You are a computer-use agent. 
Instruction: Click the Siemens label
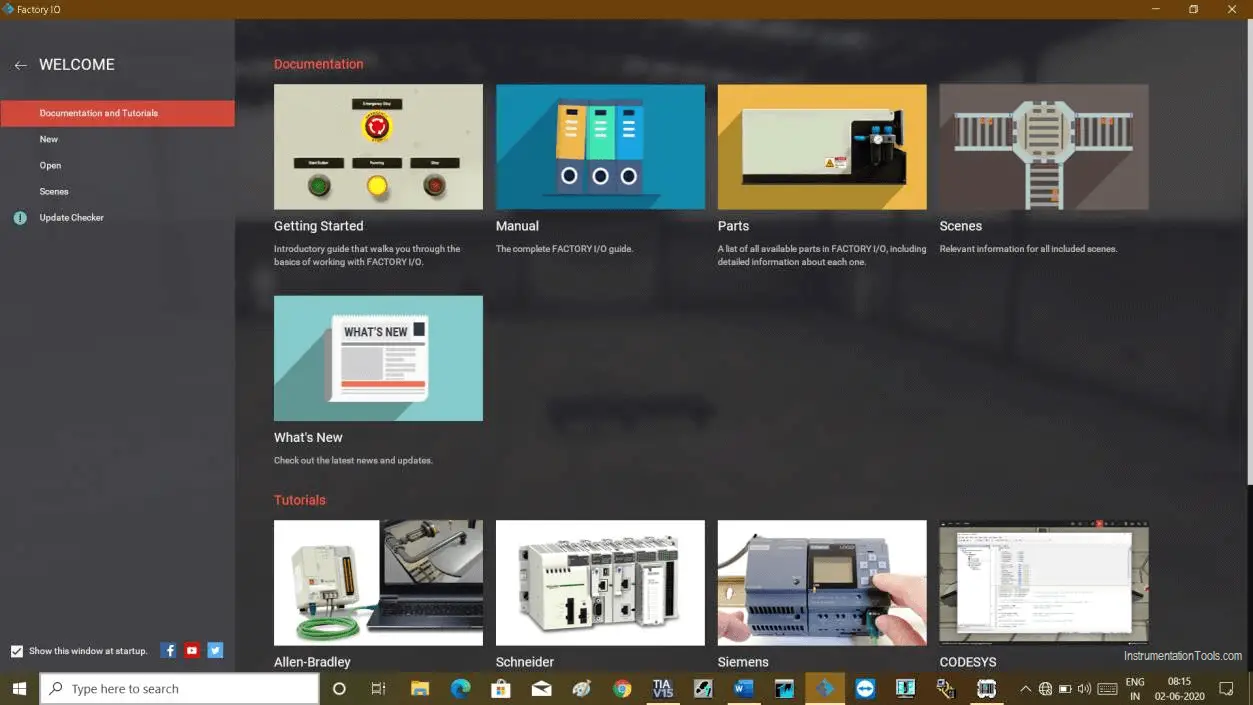coord(743,662)
